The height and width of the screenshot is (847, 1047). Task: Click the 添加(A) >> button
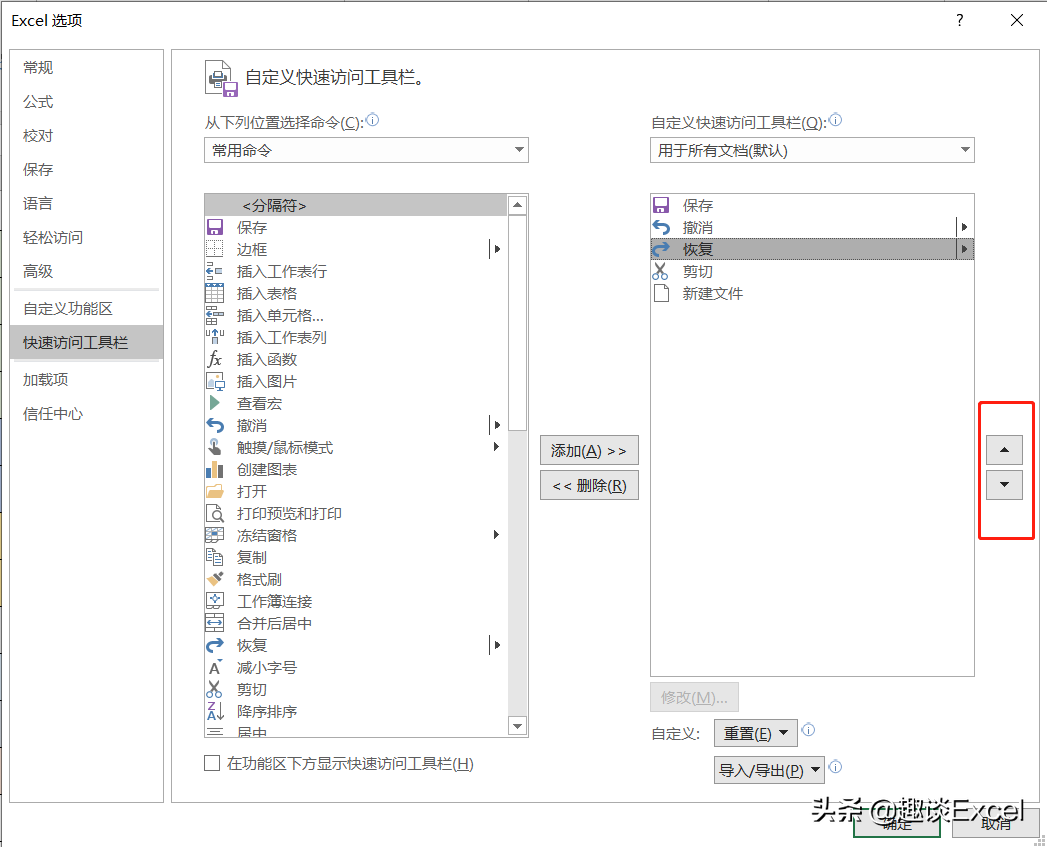click(589, 450)
